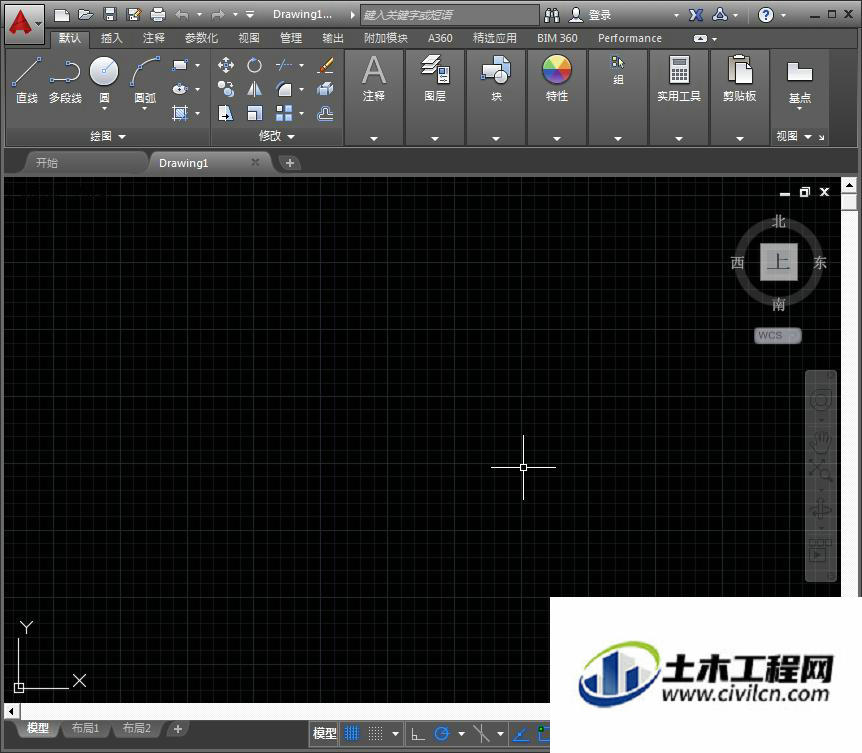Select the Trim tool in Modify panel
Image resolution: width=862 pixels, height=753 pixels.
pos(284,65)
